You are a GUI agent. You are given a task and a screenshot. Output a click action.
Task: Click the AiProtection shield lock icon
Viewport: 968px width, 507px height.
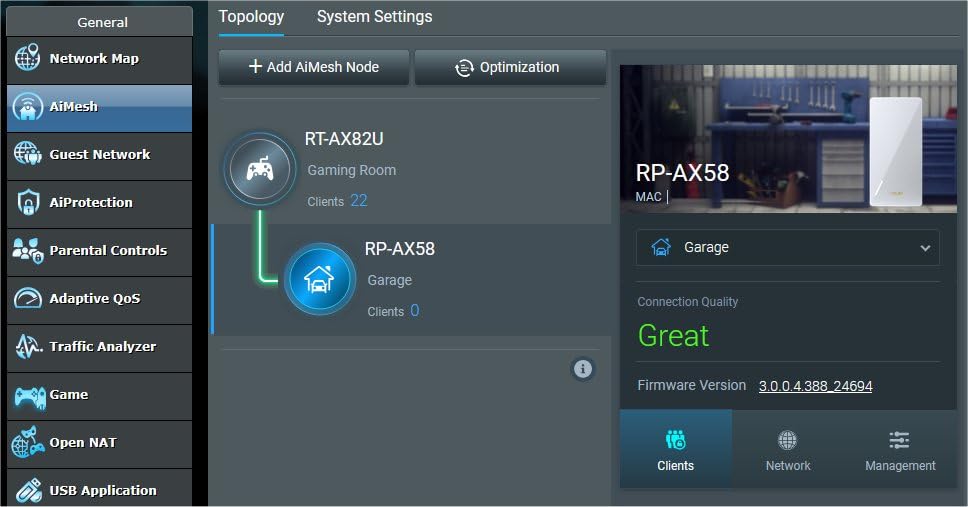(28, 202)
